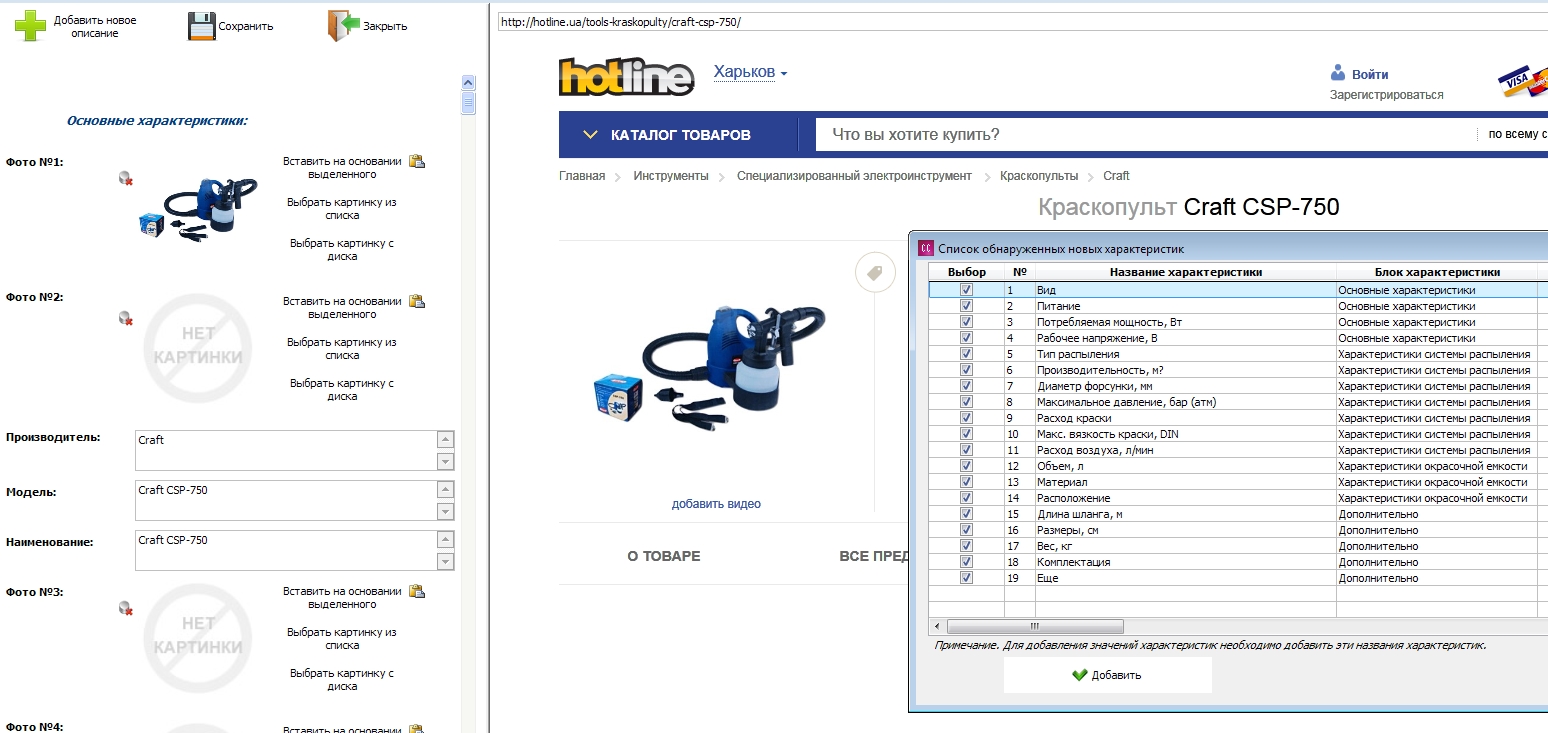This screenshot has width=1548, height=733.
Task: Toggle checkbox for Расход краски
Action: click(966, 418)
